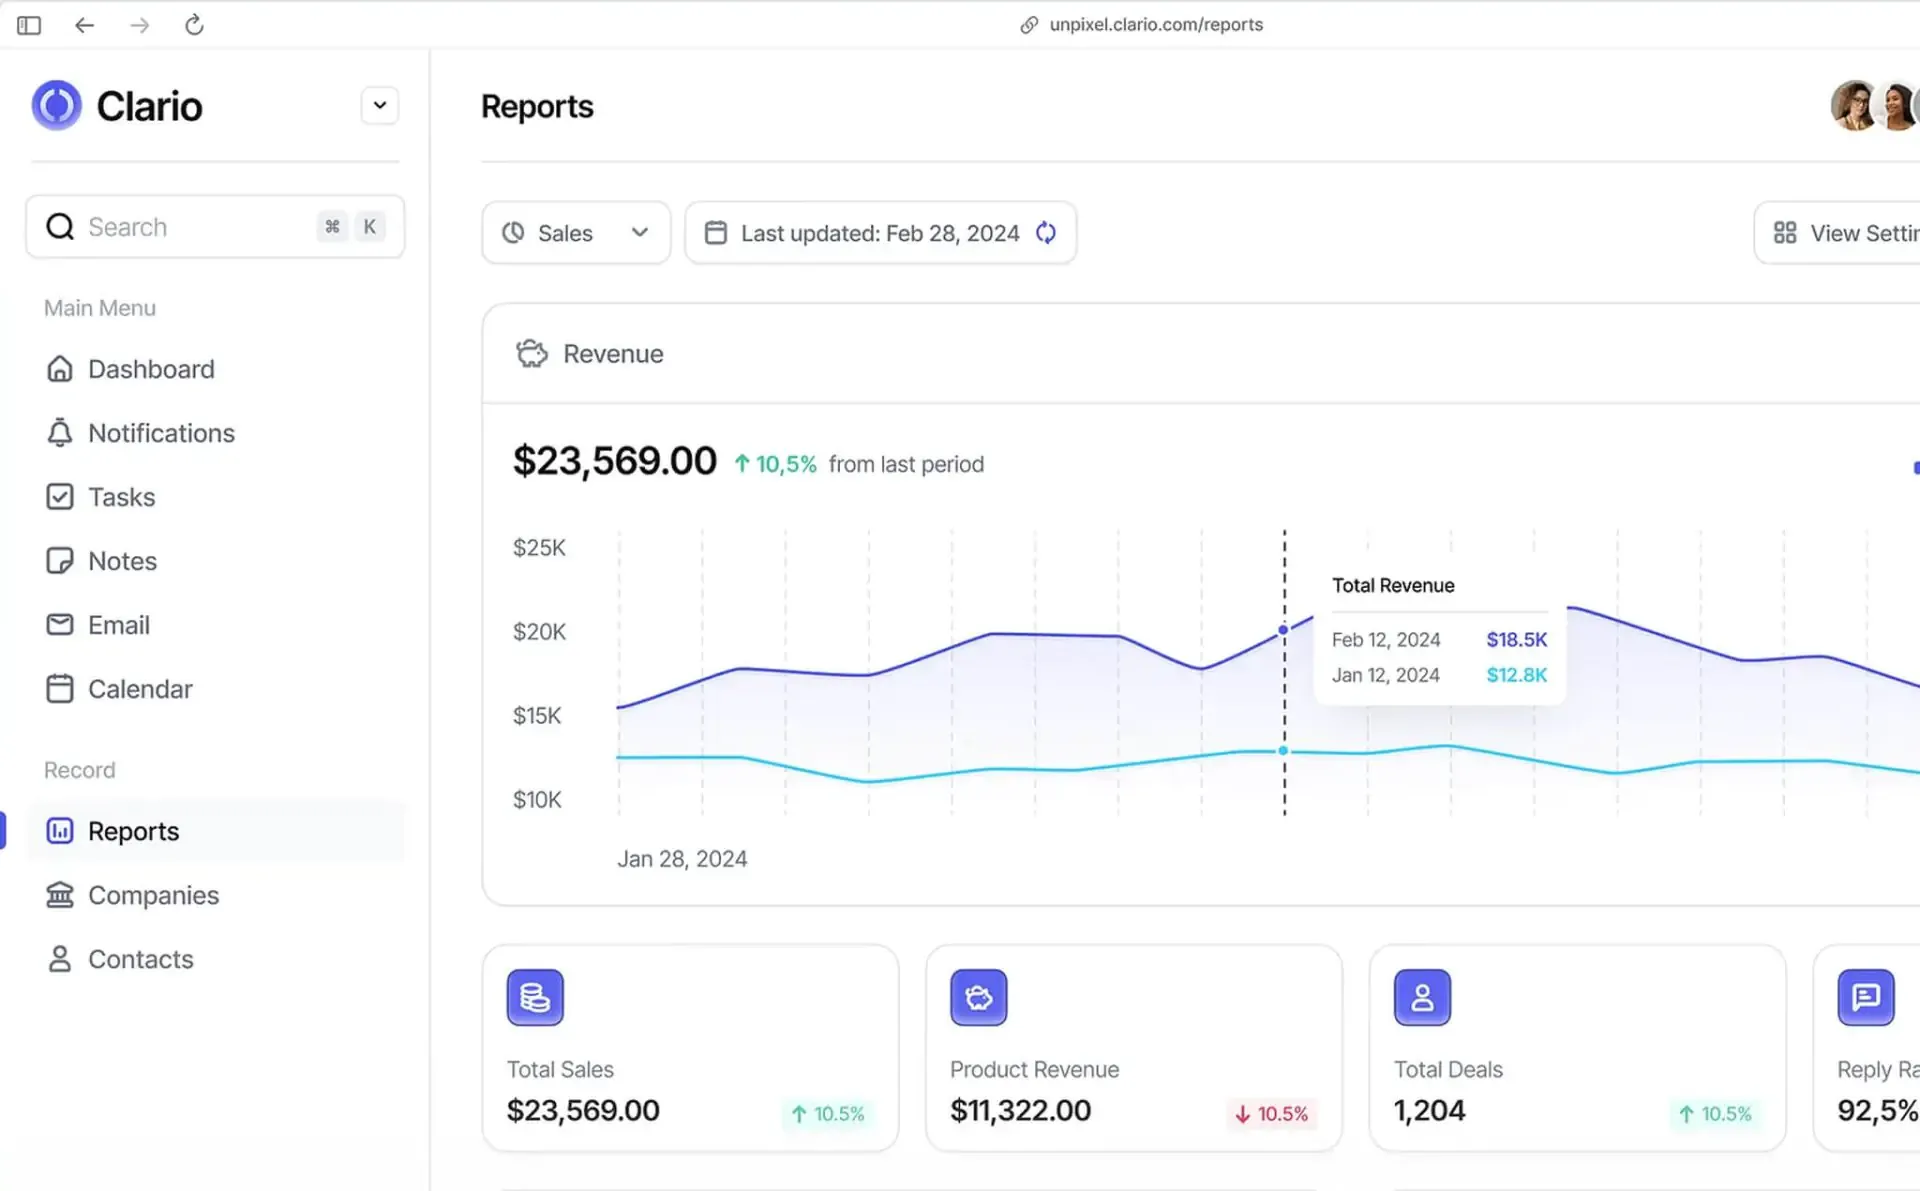Click the first user avatar
This screenshot has width=1920, height=1191.
(x=1853, y=106)
